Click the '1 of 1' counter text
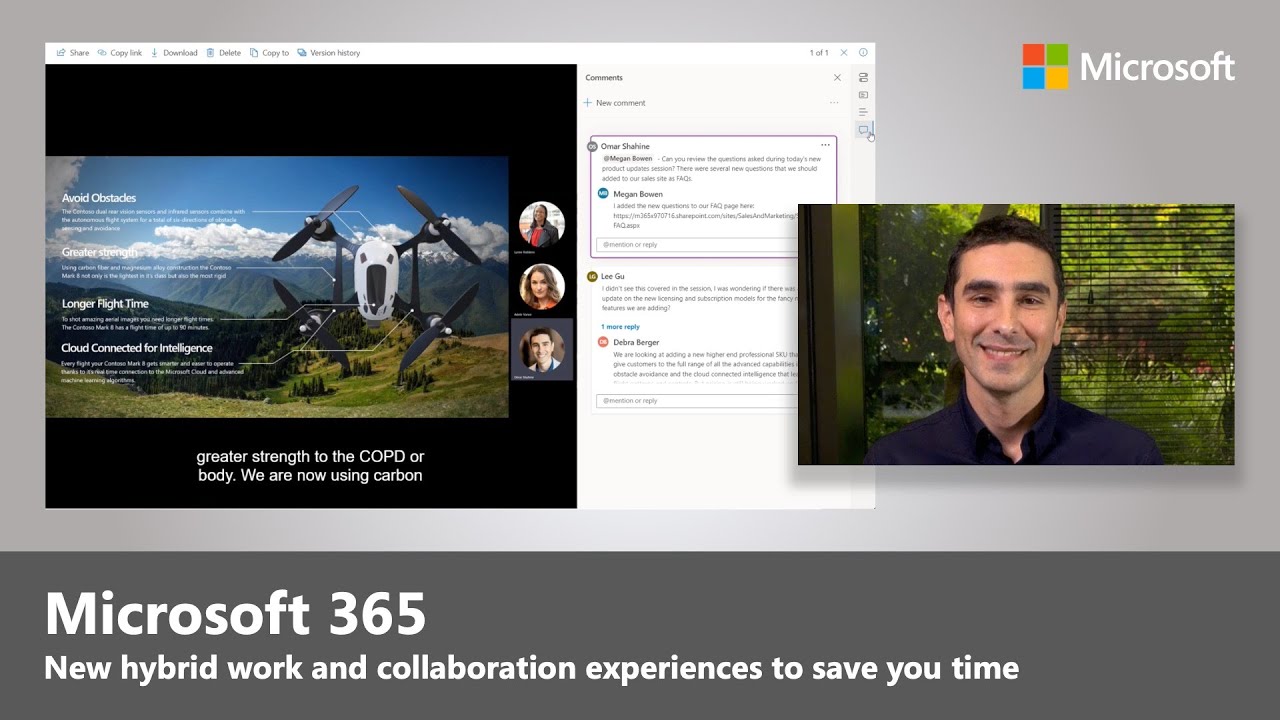Viewport: 1280px width, 720px height. pyautogui.click(x=819, y=53)
